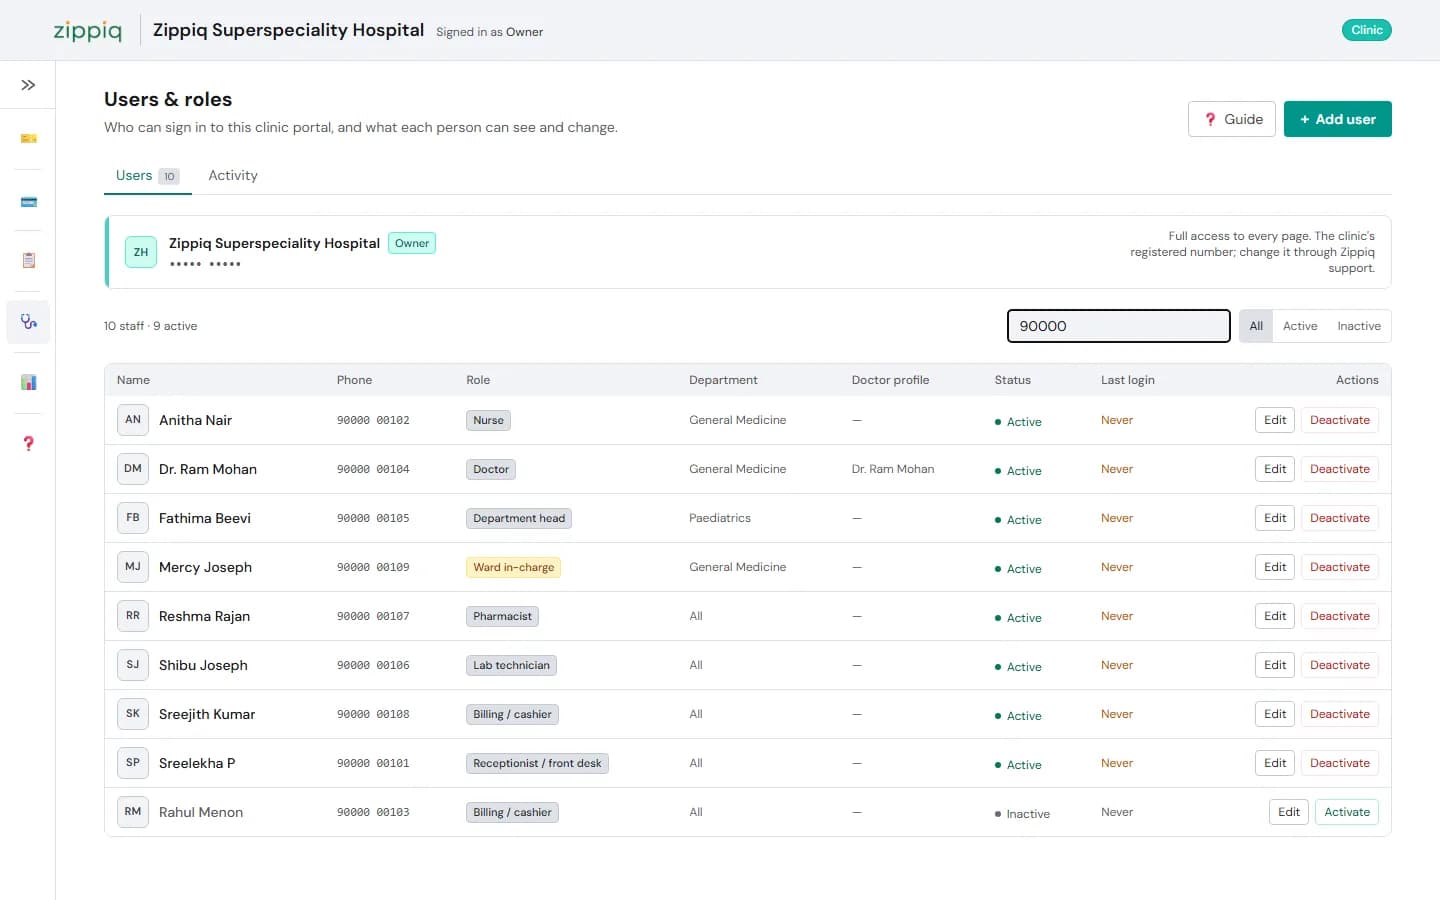
Task: Click the Dr. Ram Mohan doctor profile cell
Action: pyautogui.click(x=893, y=469)
